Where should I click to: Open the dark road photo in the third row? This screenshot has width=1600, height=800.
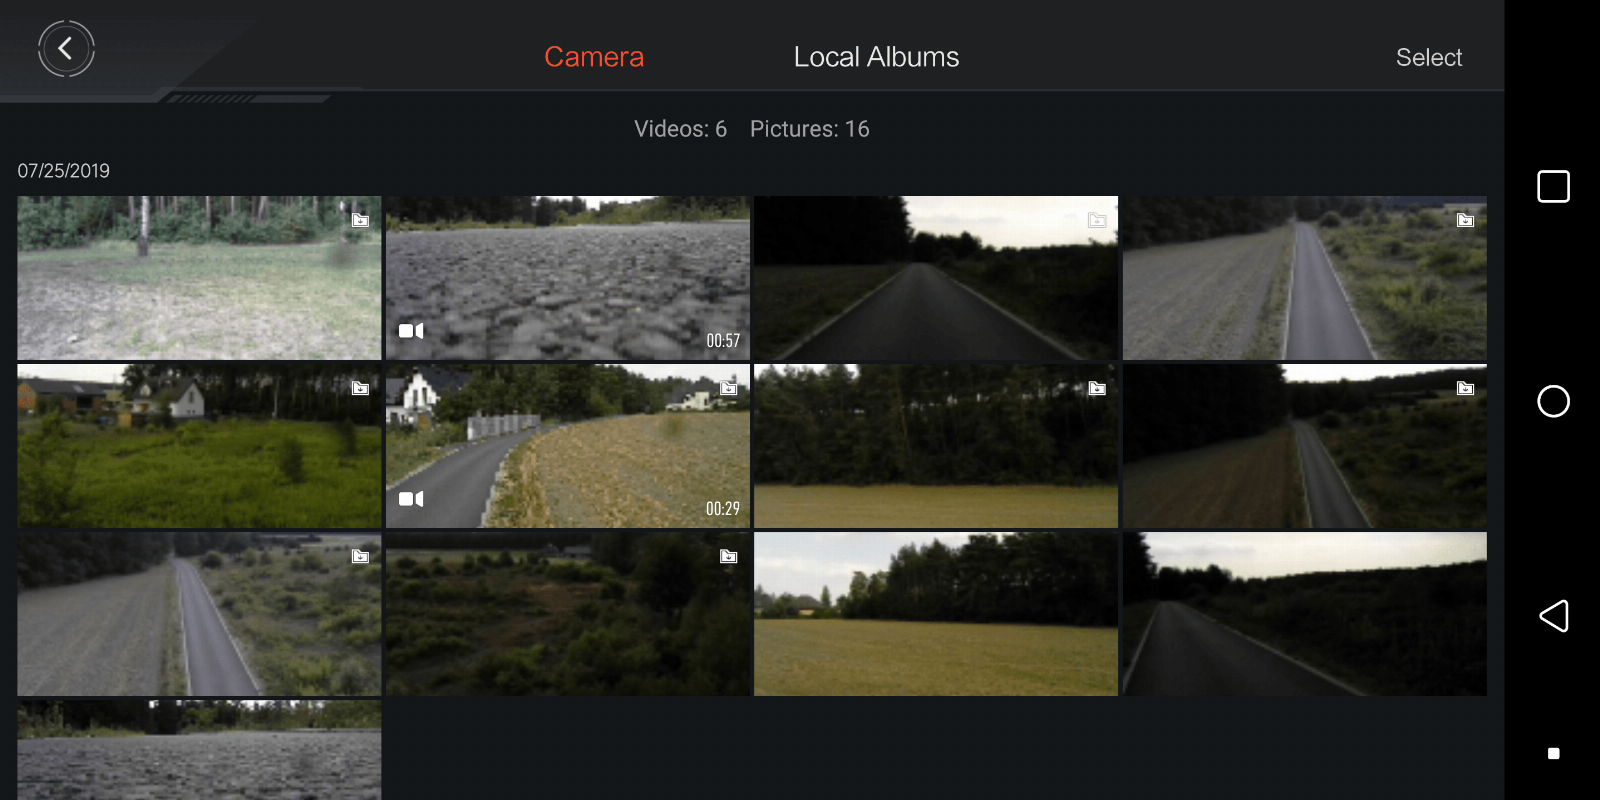(1305, 614)
